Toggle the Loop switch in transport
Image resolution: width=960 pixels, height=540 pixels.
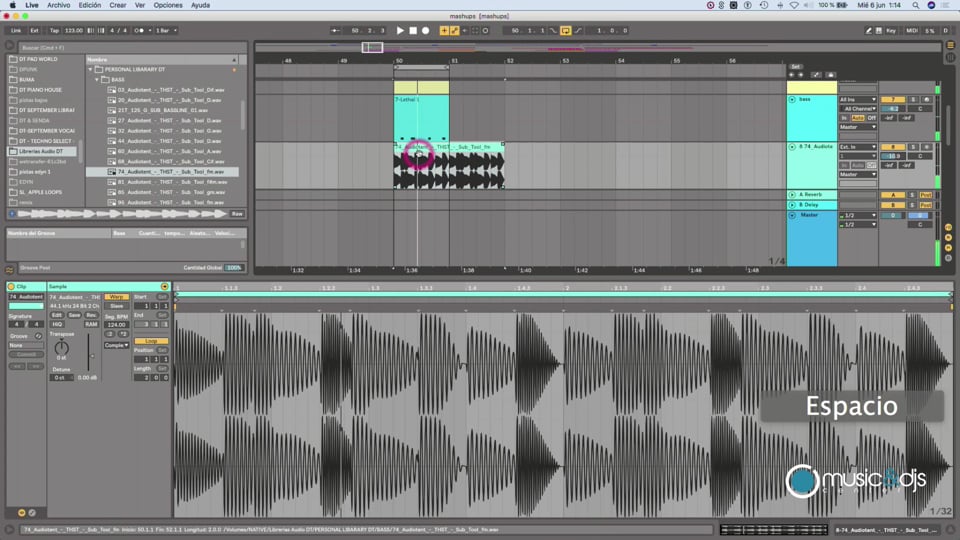coord(565,30)
